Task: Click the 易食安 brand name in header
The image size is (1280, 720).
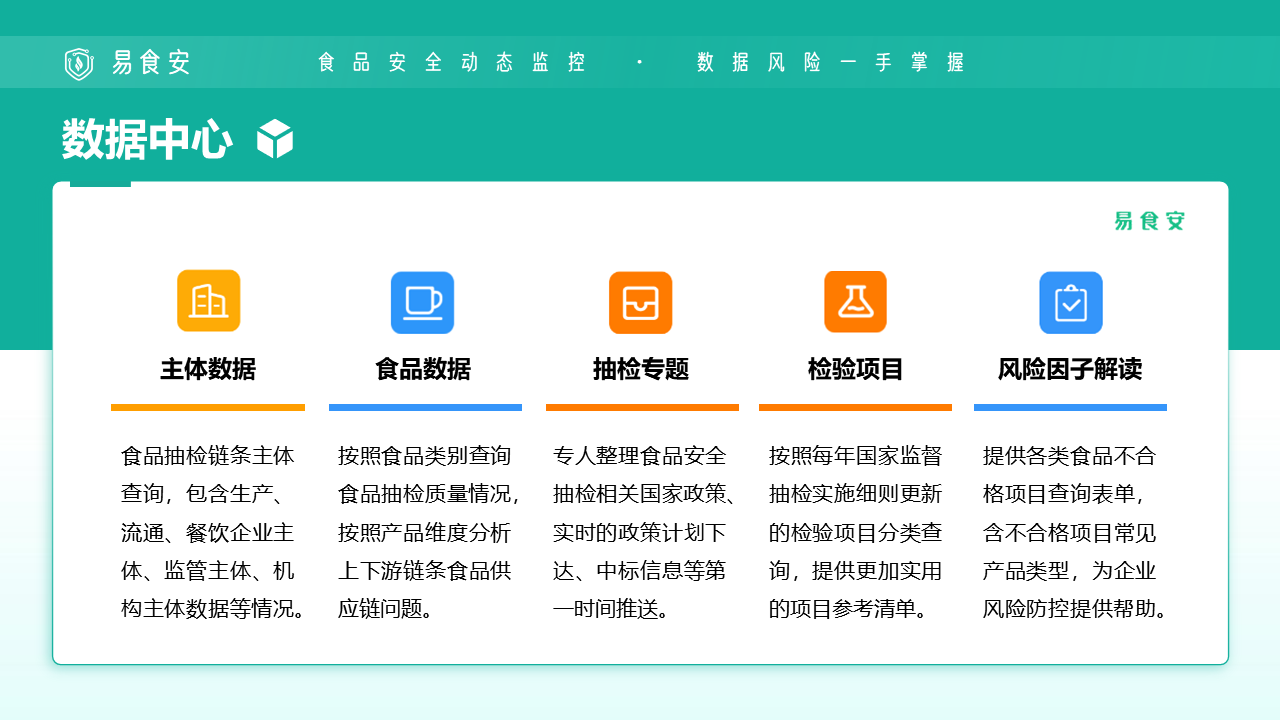Action: point(151,63)
